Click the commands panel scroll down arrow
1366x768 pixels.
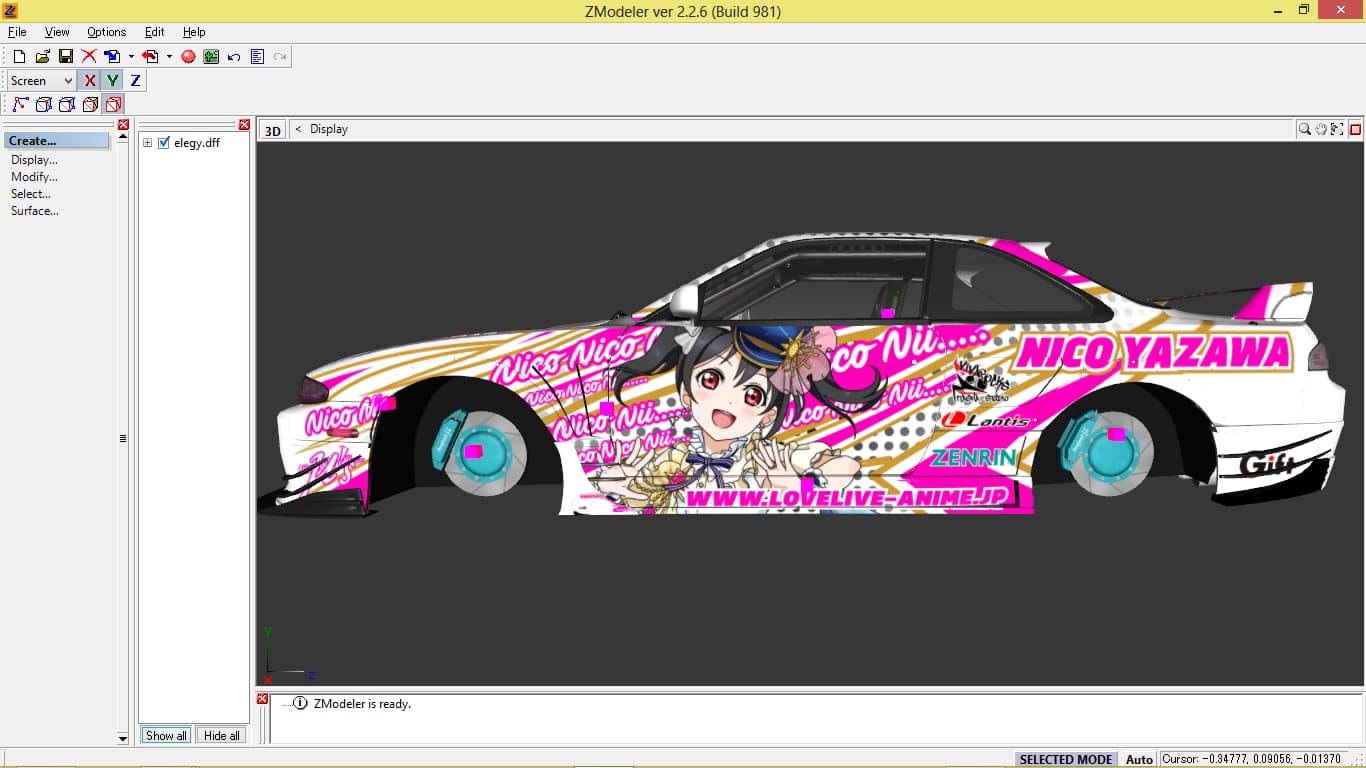tap(123, 739)
